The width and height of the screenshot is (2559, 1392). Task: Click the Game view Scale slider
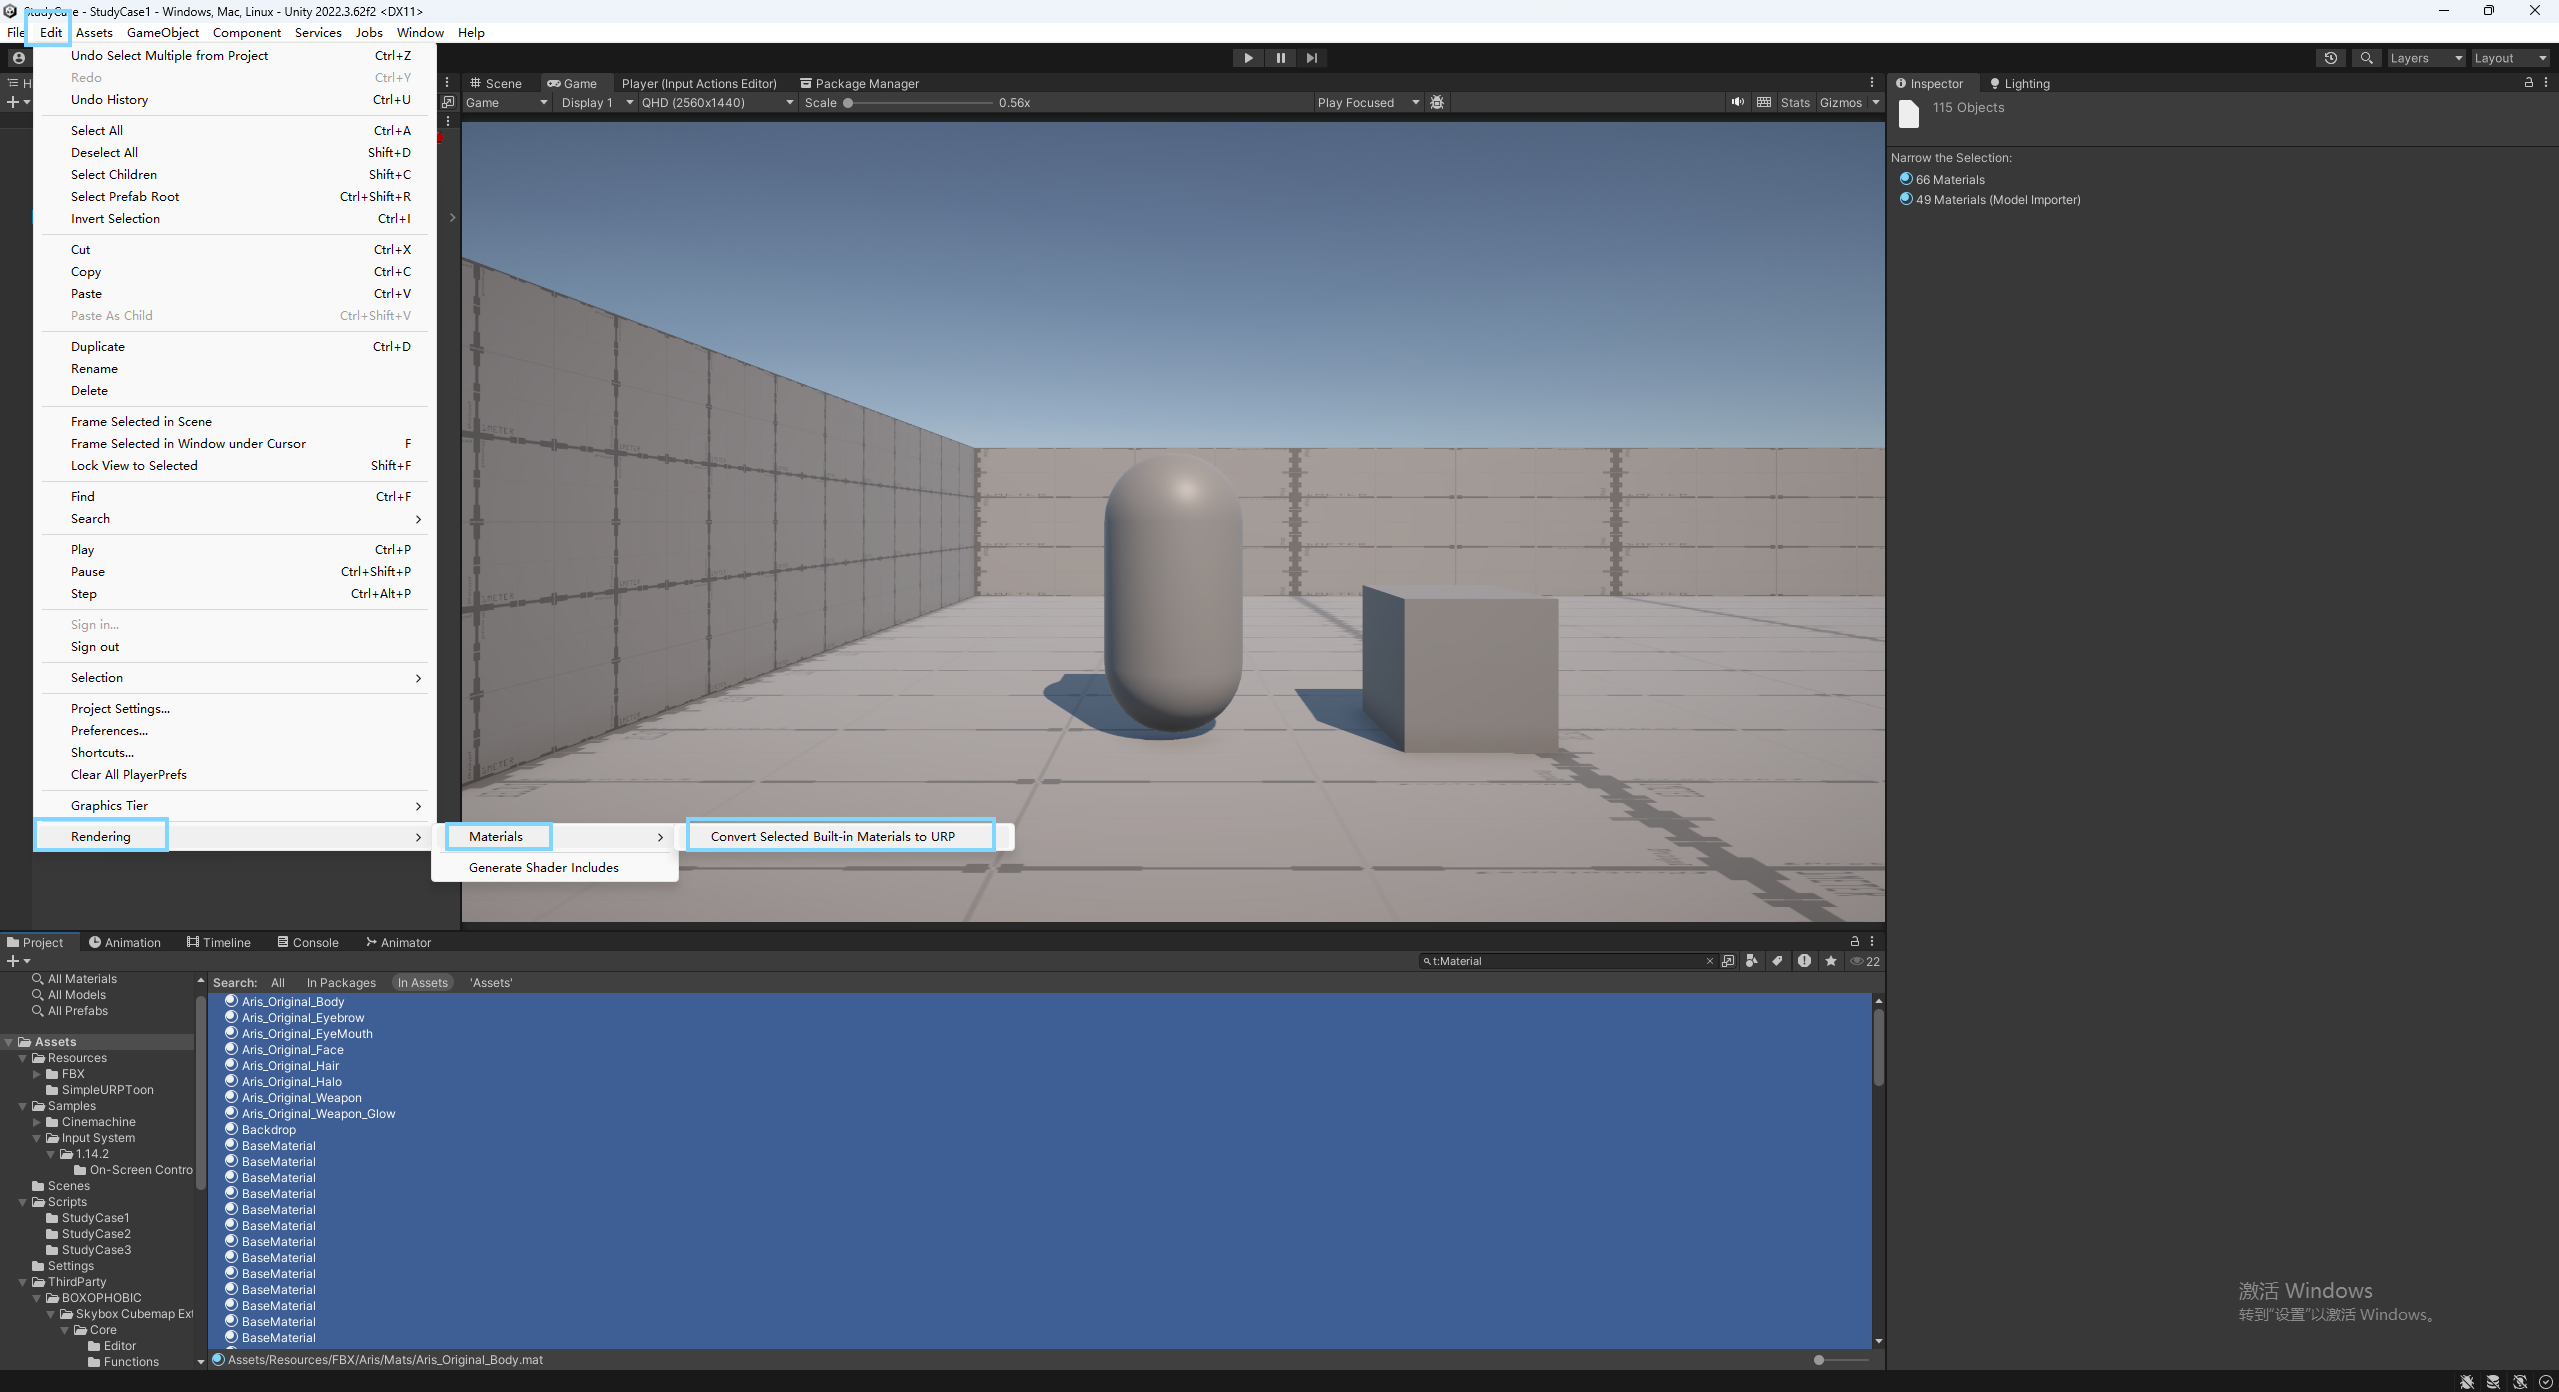920,102
